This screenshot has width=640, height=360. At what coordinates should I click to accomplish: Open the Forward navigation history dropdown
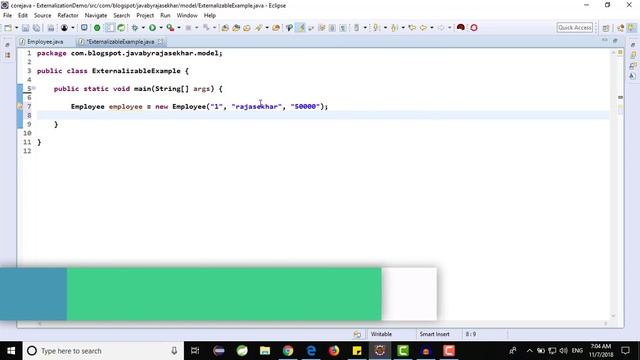(449, 28)
